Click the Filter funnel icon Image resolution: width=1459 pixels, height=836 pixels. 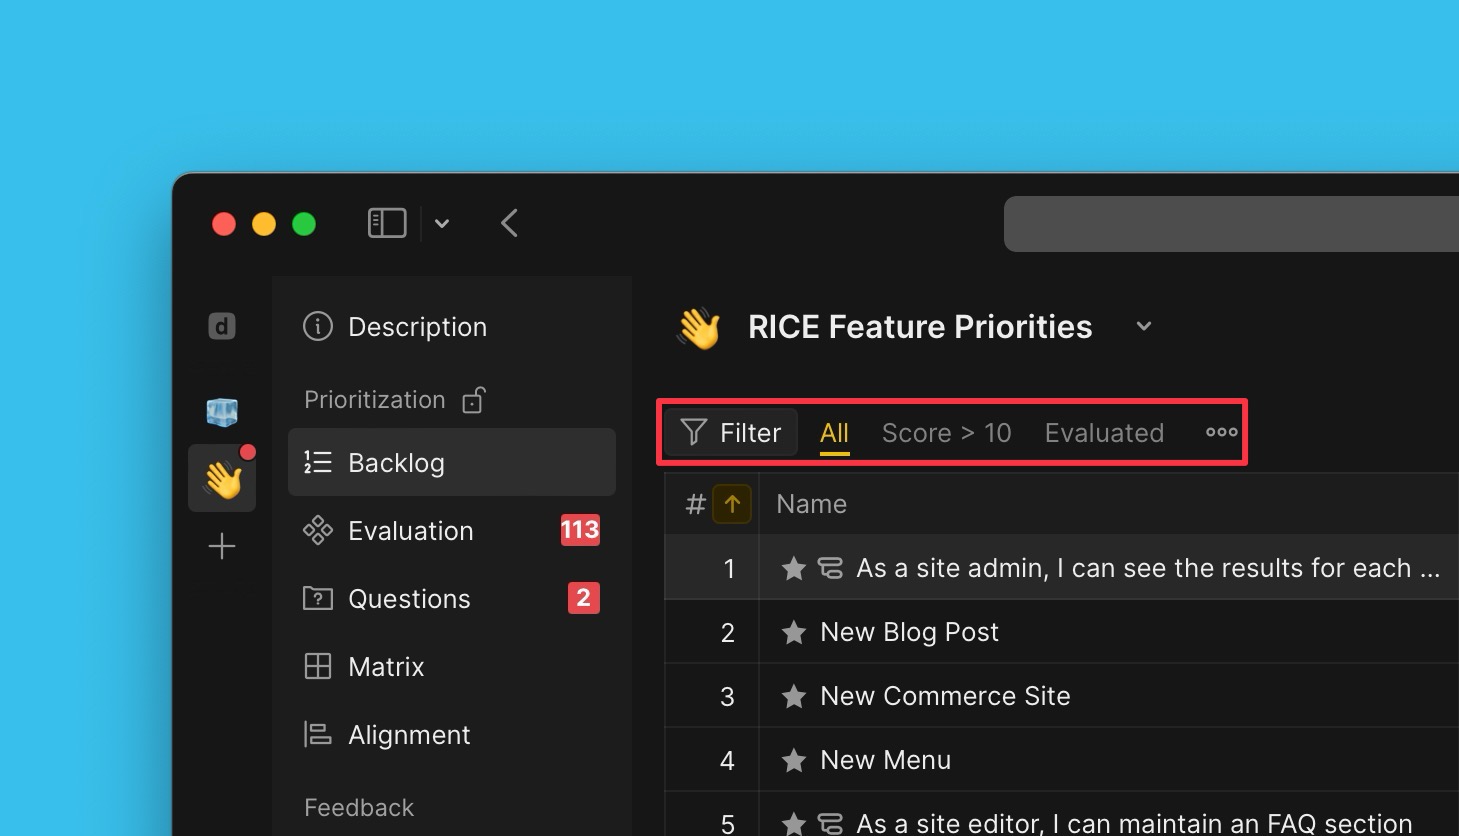tap(693, 432)
